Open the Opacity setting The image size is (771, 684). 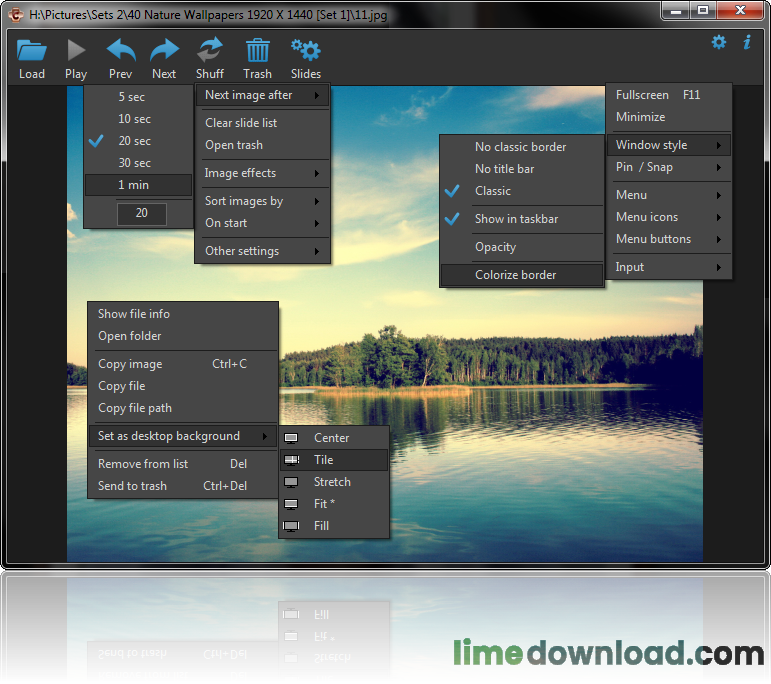pyautogui.click(x=496, y=247)
